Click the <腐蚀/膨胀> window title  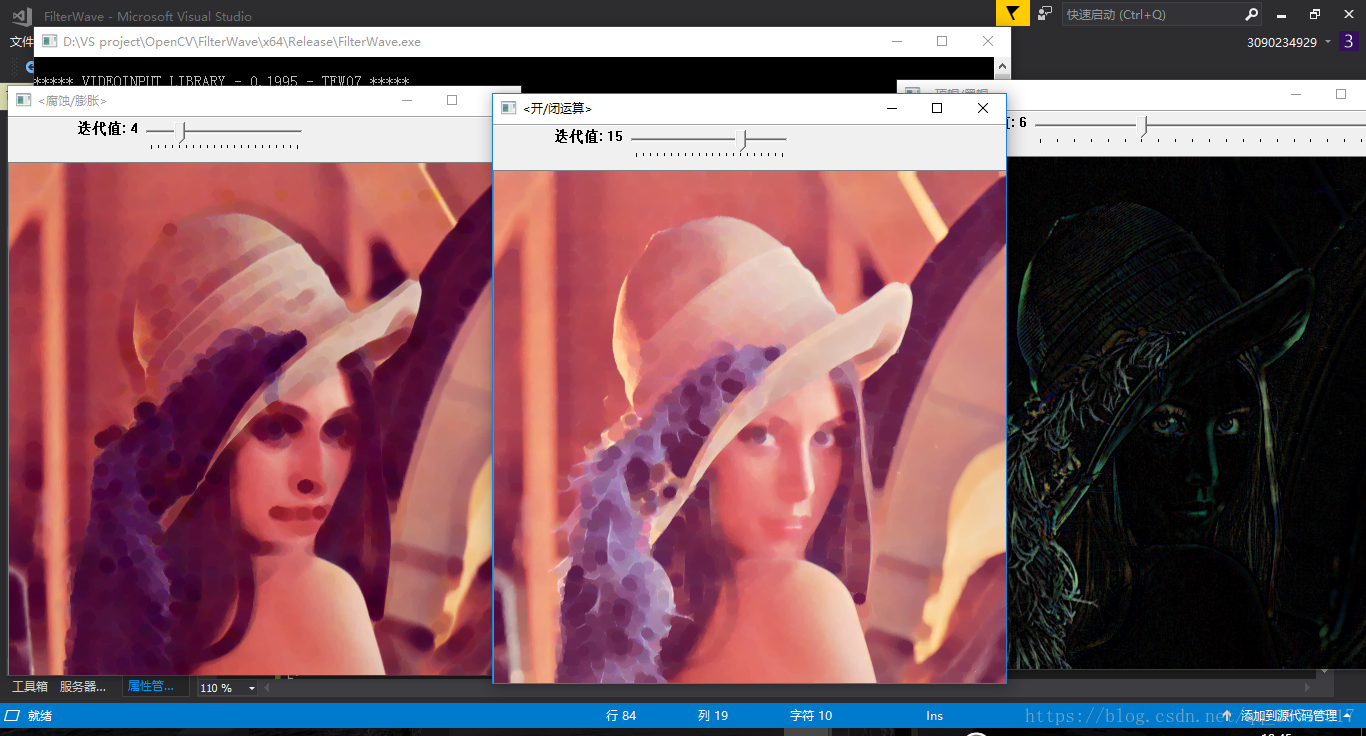click(x=72, y=100)
